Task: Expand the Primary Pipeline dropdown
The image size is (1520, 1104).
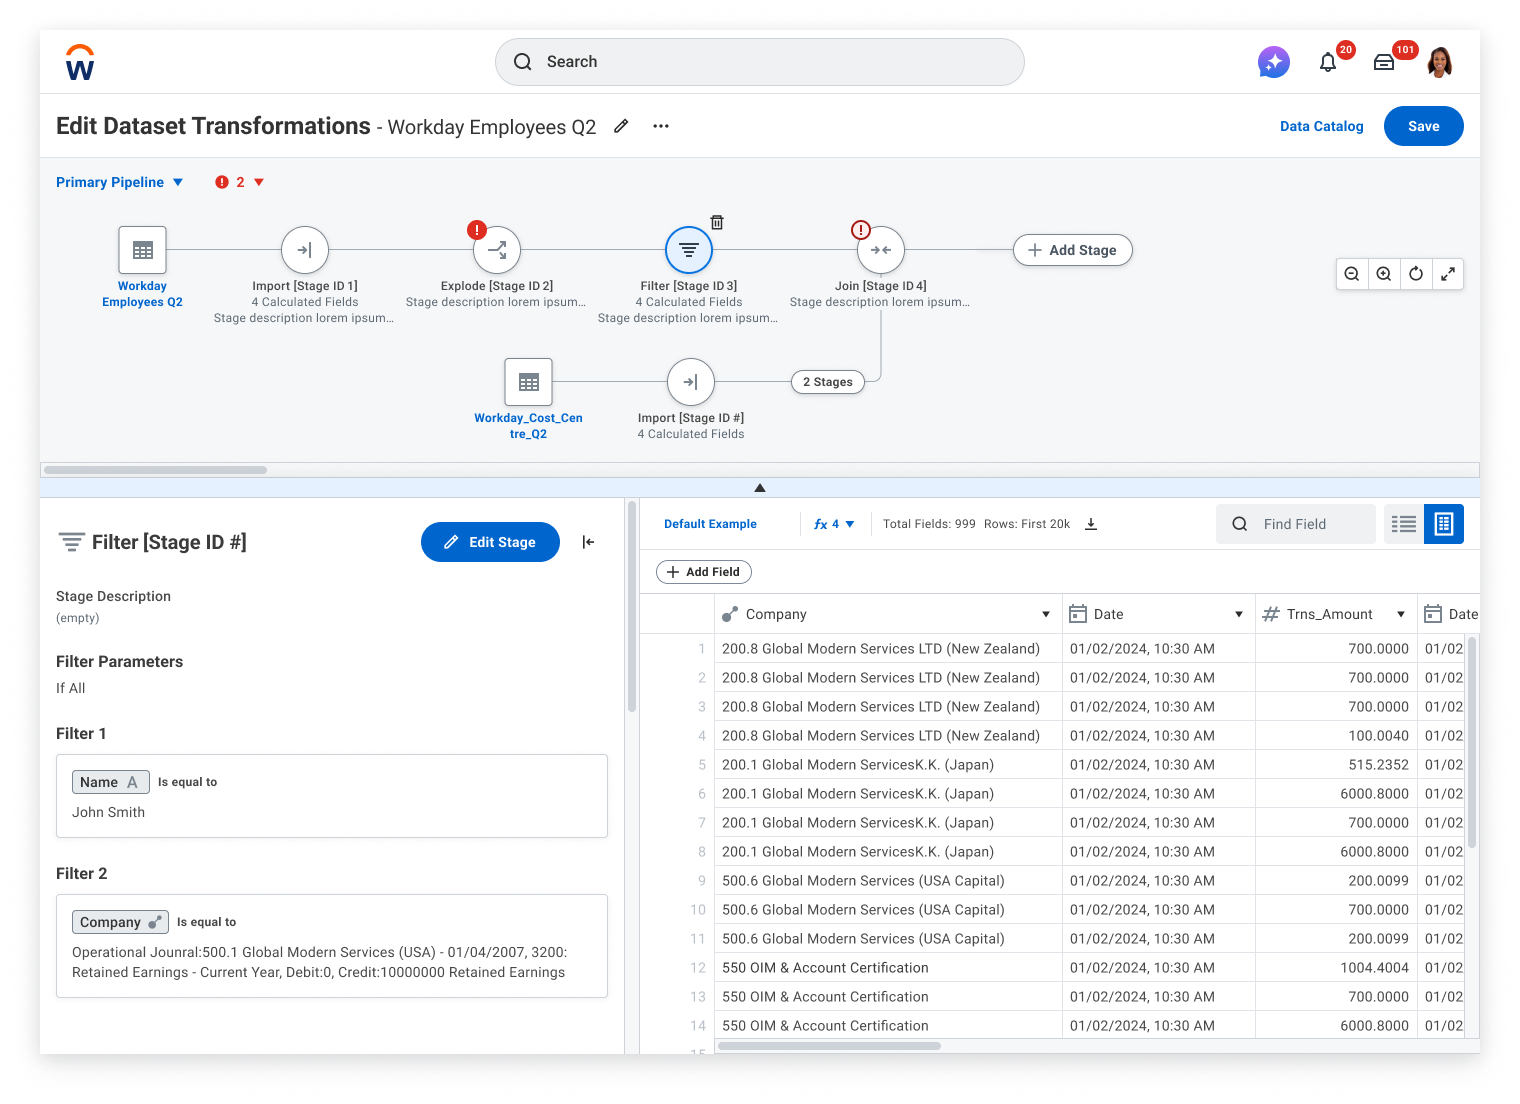Action: point(120,182)
